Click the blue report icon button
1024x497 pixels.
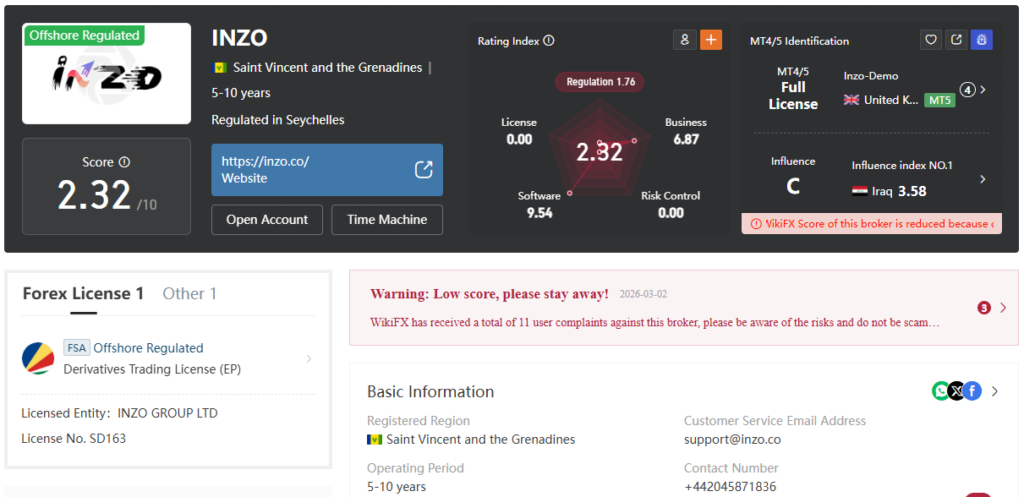pyautogui.click(x=982, y=40)
